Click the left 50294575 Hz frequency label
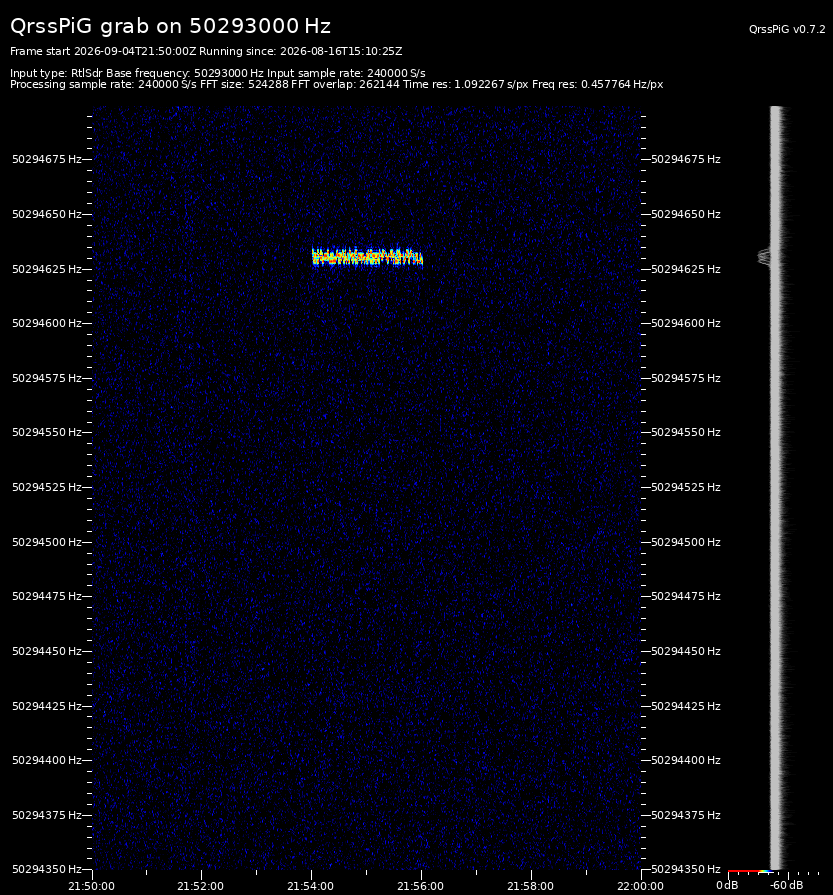The width and height of the screenshot is (833, 895). (x=47, y=378)
